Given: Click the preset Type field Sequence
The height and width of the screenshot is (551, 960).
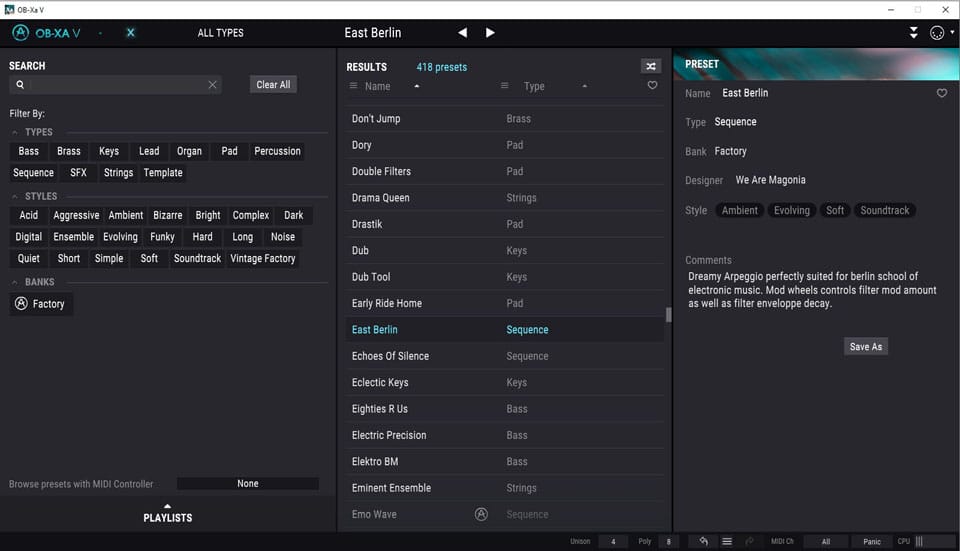Looking at the screenshot, I should pyautogui.click(x=735, y=122).
